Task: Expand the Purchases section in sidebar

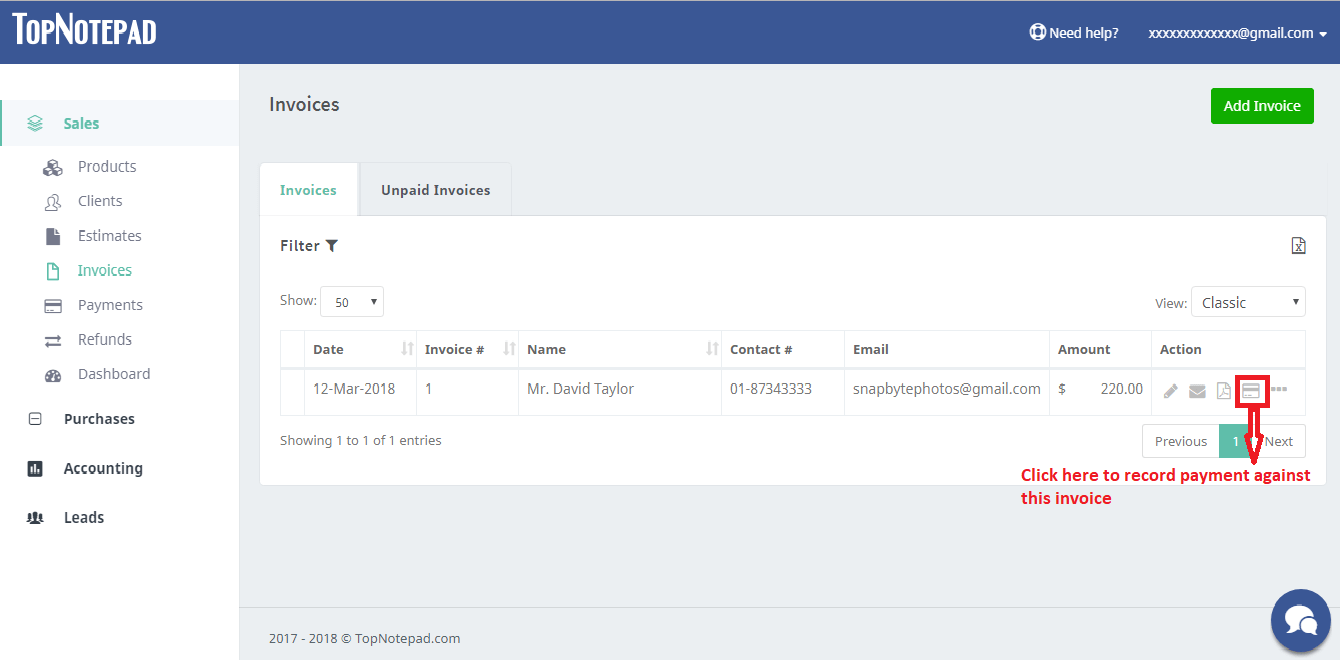Action: (99, 419)
